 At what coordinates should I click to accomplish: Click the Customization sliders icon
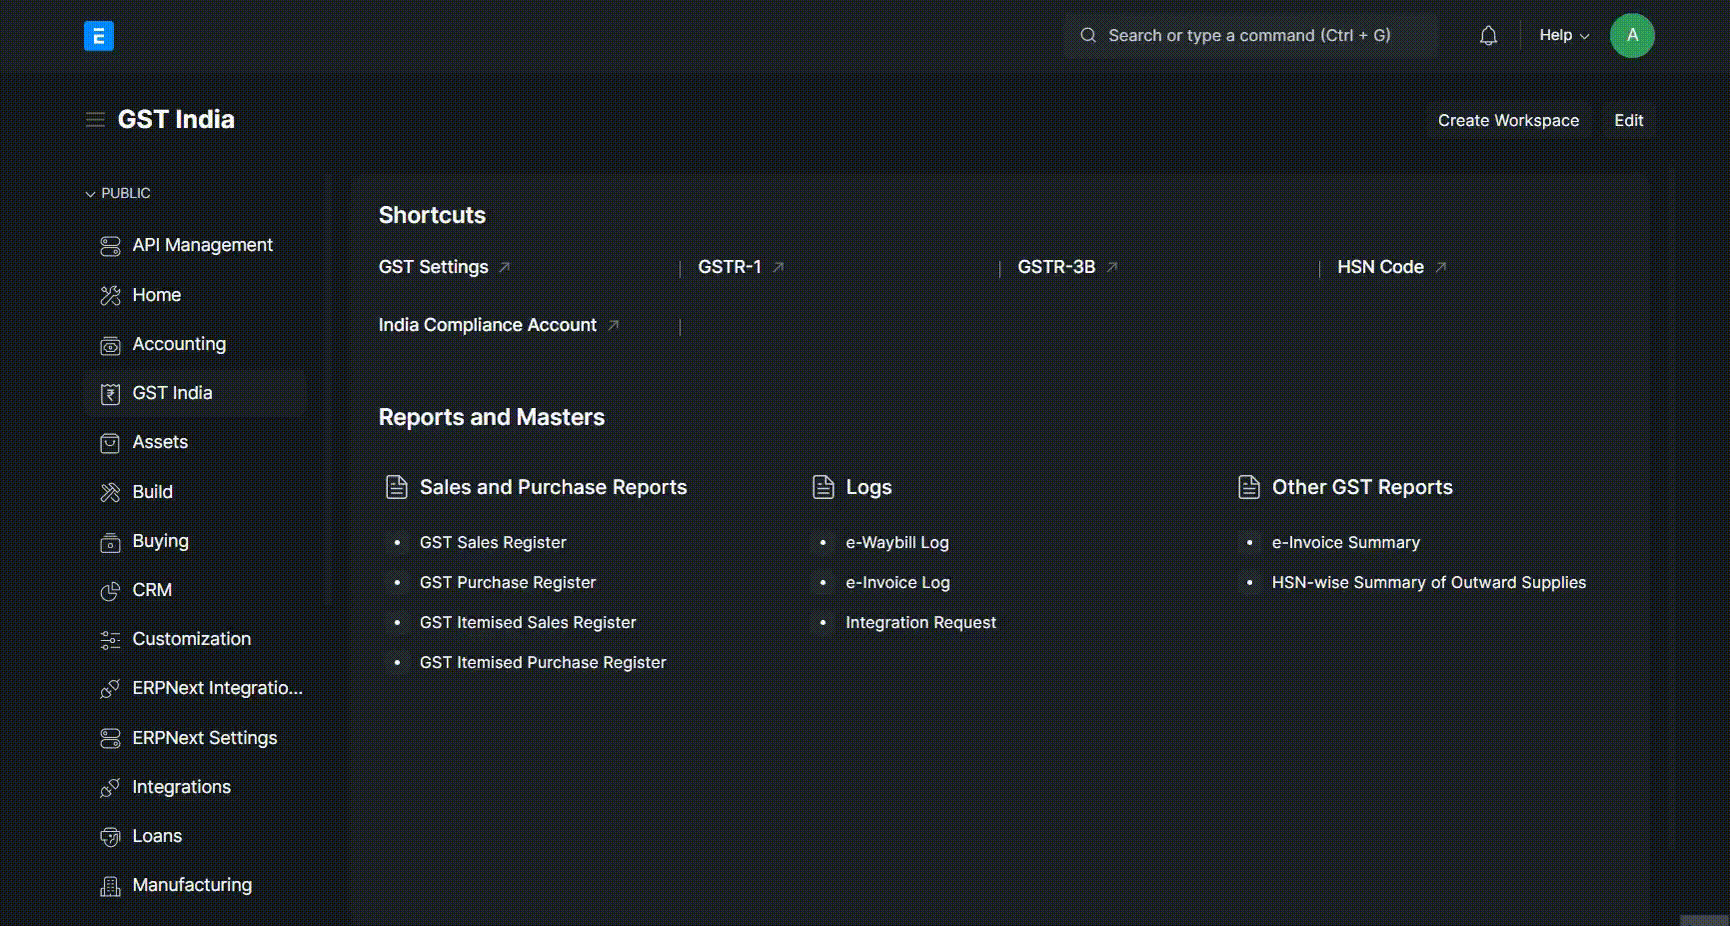coord(110,640)
